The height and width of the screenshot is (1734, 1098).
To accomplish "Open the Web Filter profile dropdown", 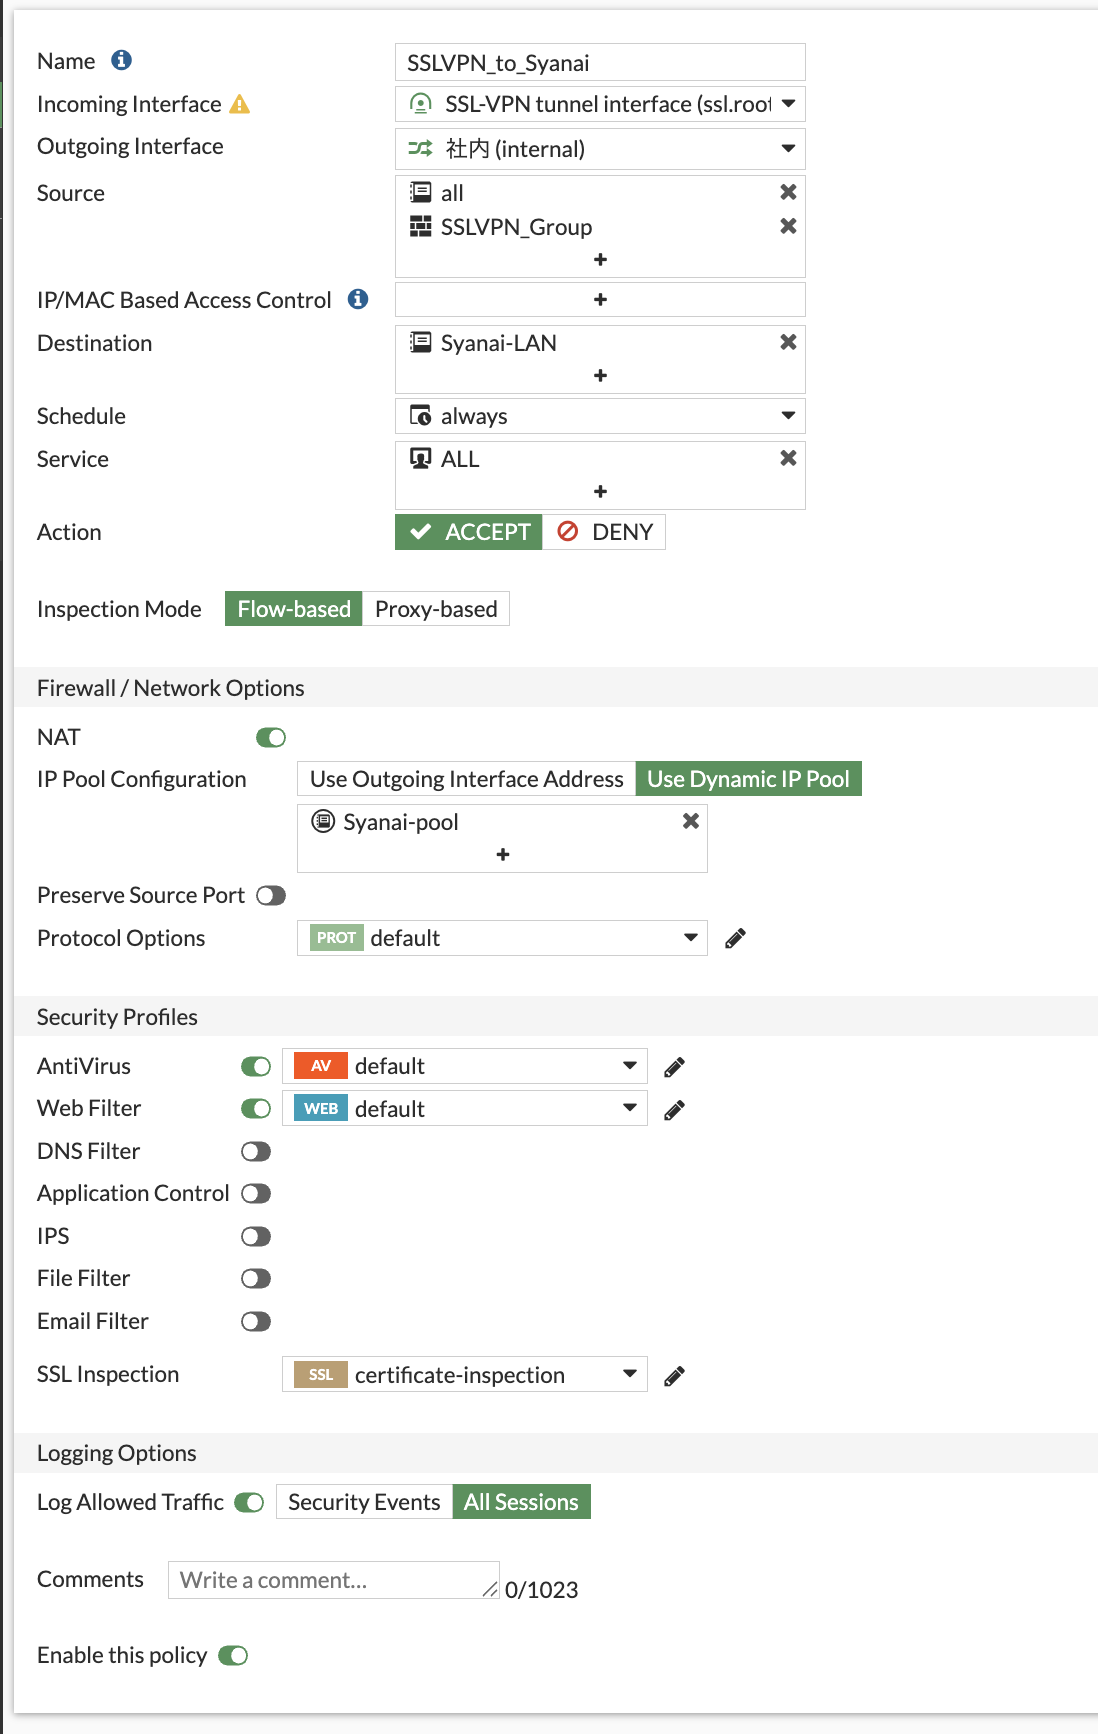I will point(465,1108).
